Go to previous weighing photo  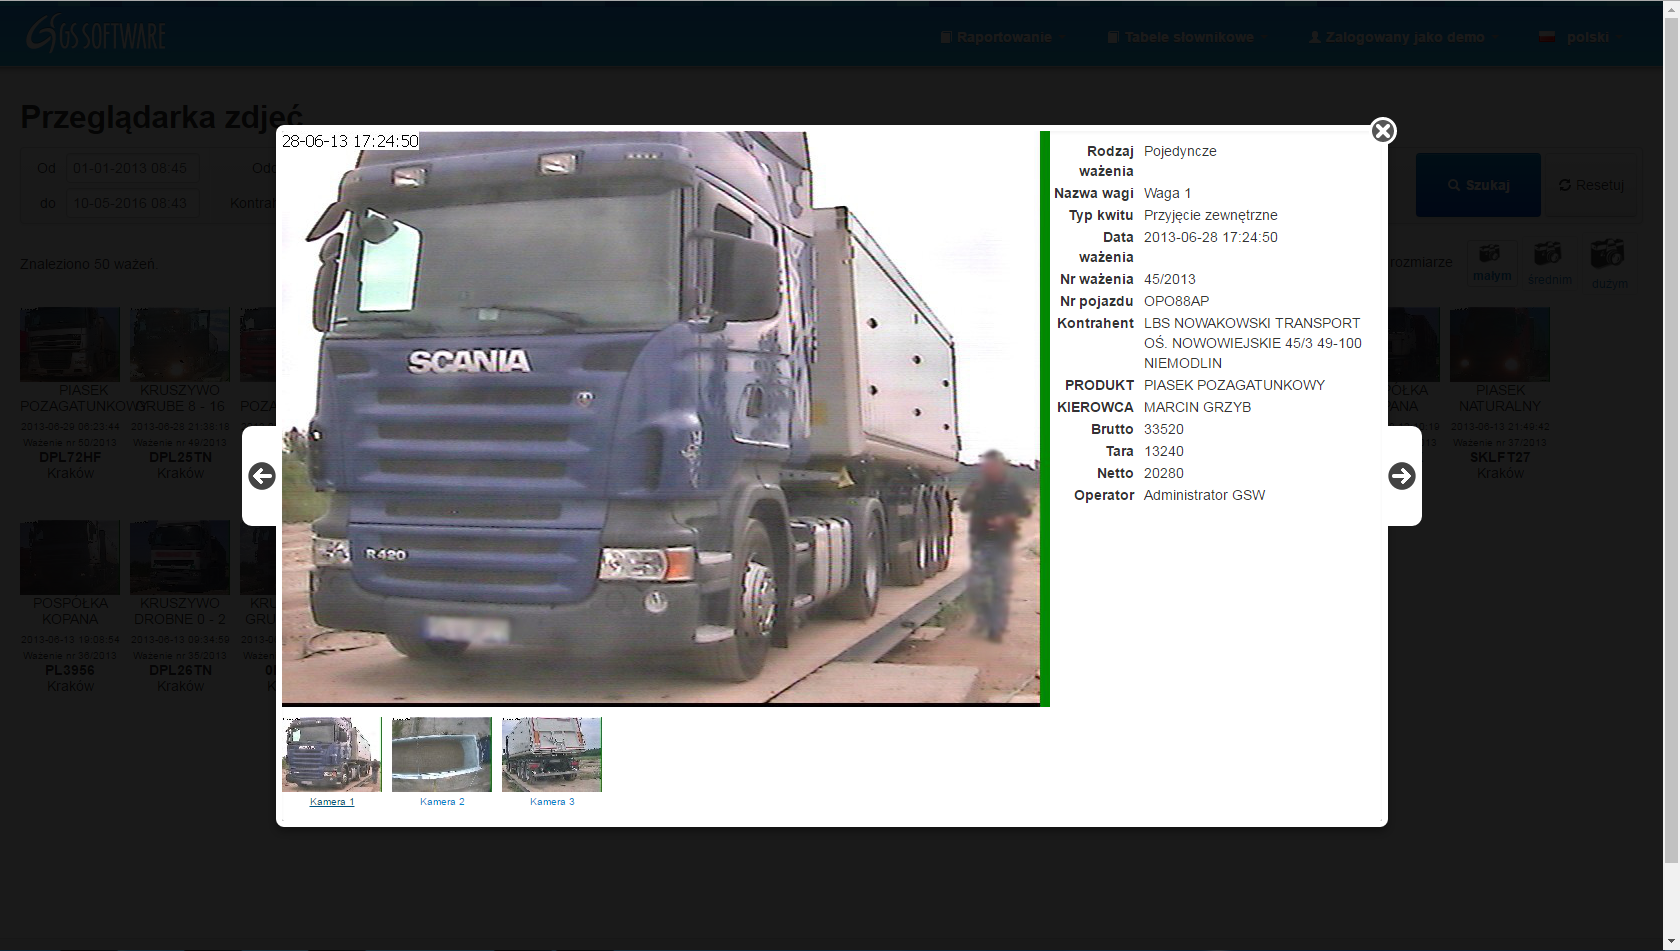[x=262, y=476]
